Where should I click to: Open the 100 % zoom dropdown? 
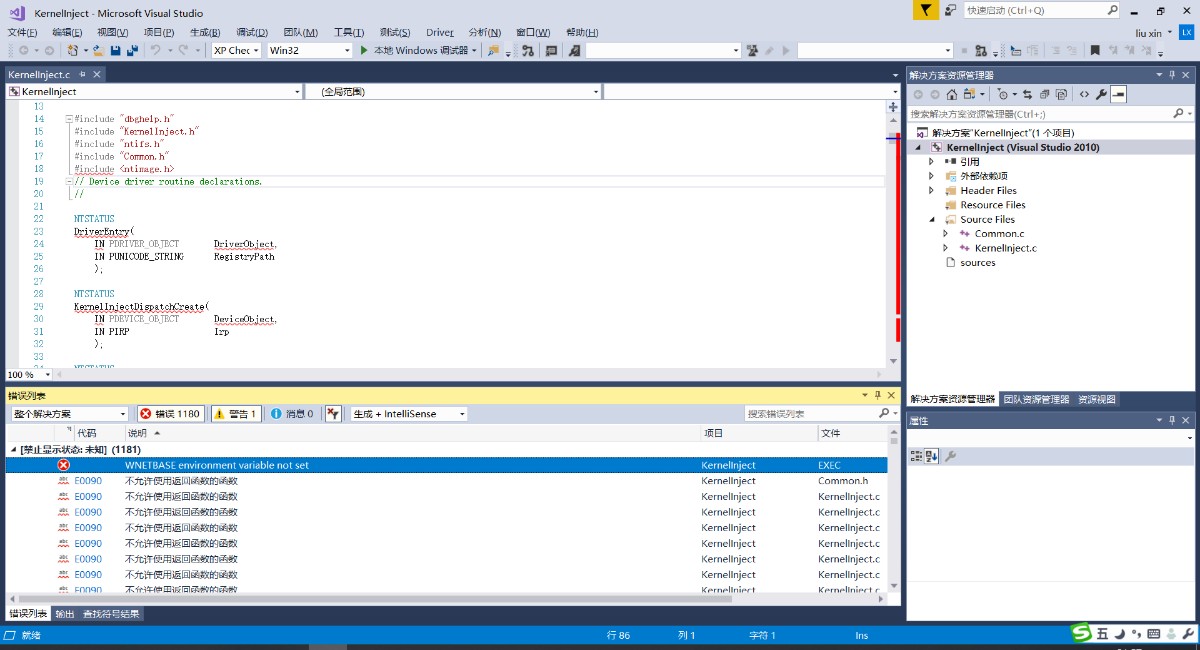click(27, 374)
